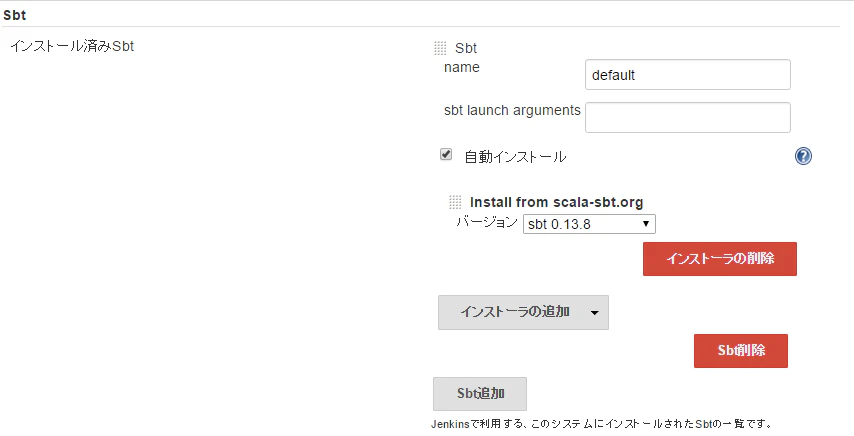854x436 pixels.
Task: Click the drag handle beside Install from scala-sbt.org
Action: pyautogui.click(x=455, y=202)
